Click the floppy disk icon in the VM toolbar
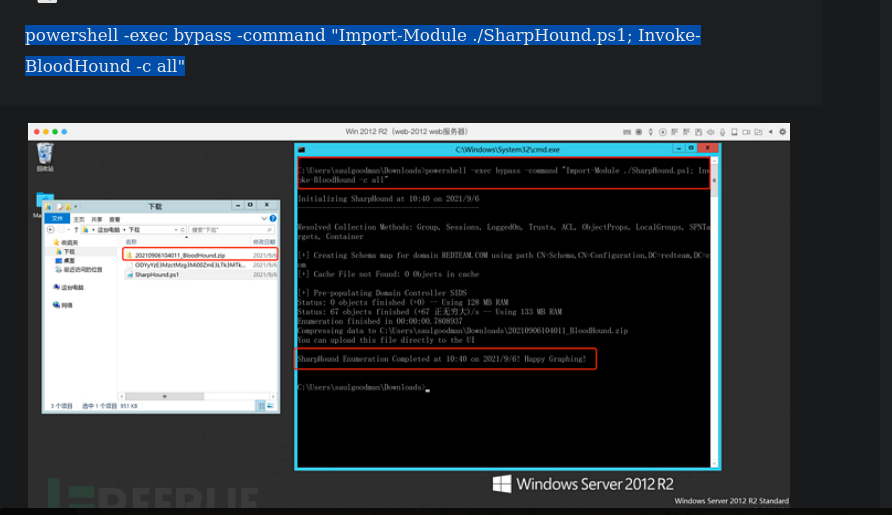The height and width of the screenshot is (515, 892). pos(699,132)
